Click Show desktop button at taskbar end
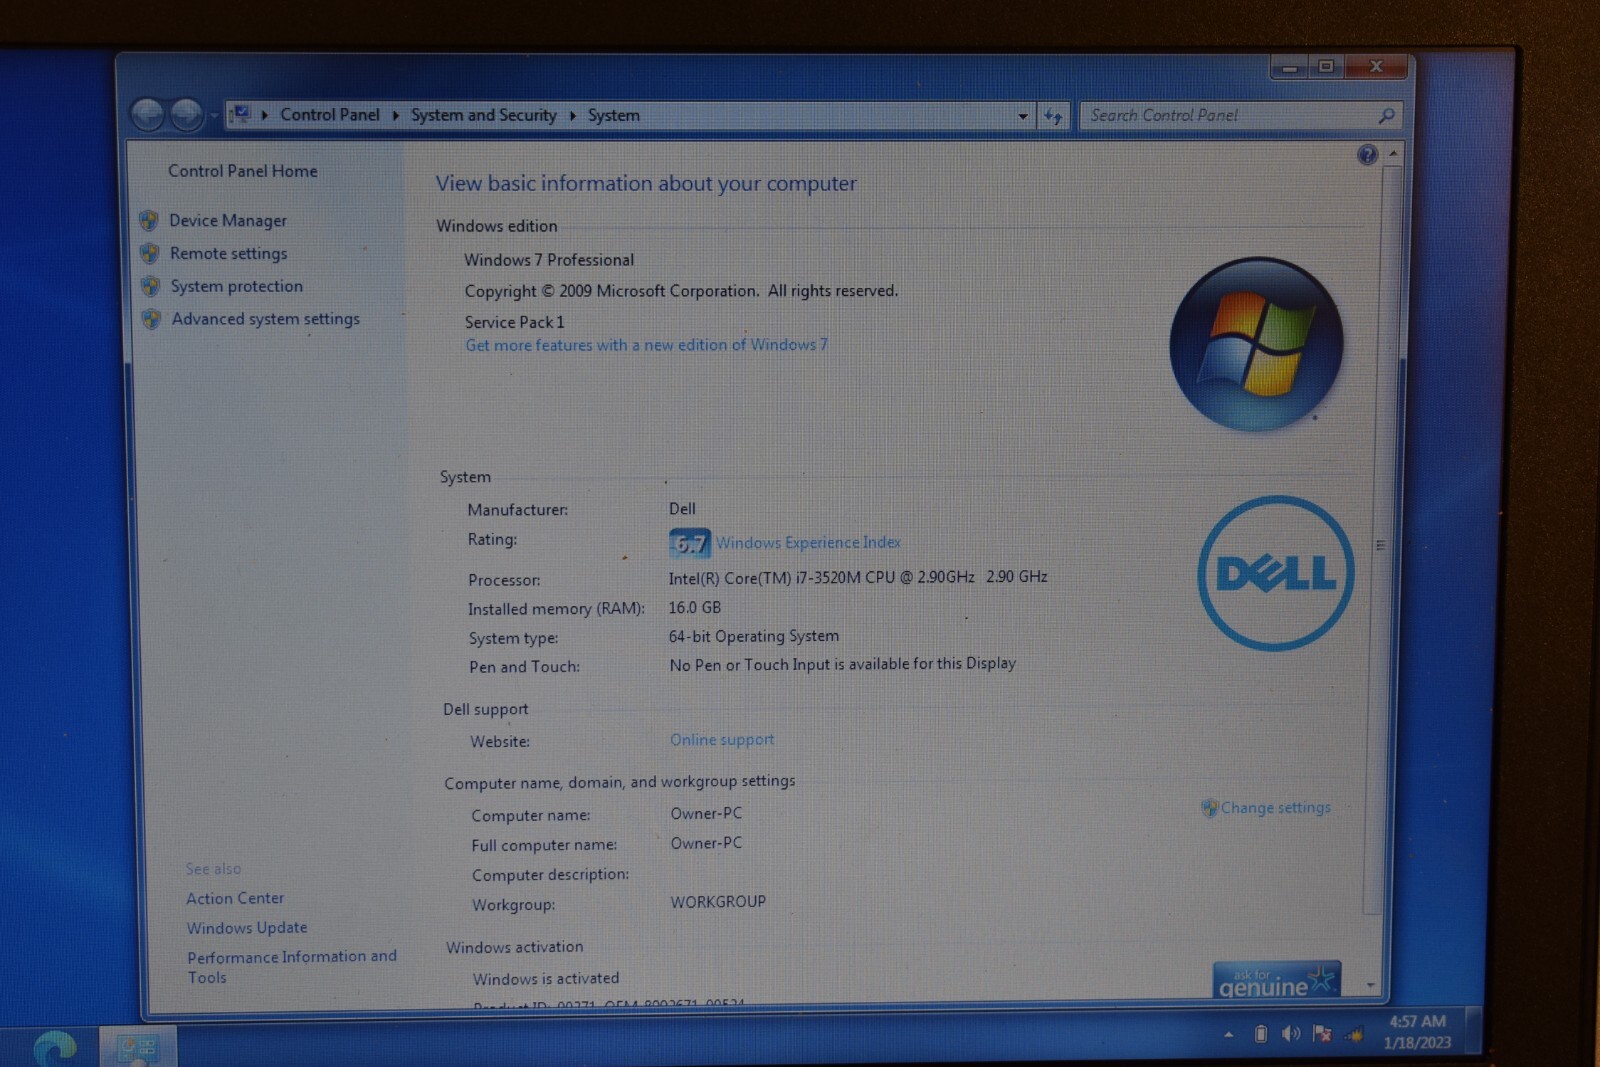Screen dimensions: 1600x1067 tap(1473, 1031)
